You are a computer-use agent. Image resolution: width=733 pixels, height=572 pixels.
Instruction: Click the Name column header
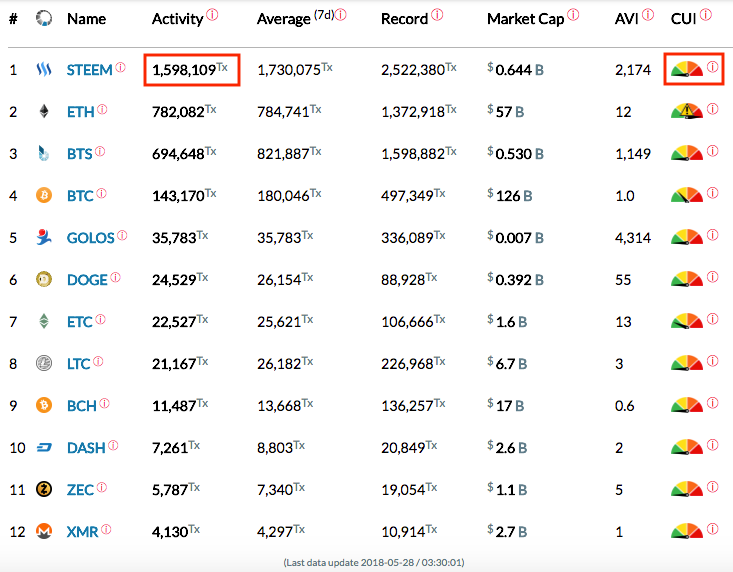[x=86, y=19]
